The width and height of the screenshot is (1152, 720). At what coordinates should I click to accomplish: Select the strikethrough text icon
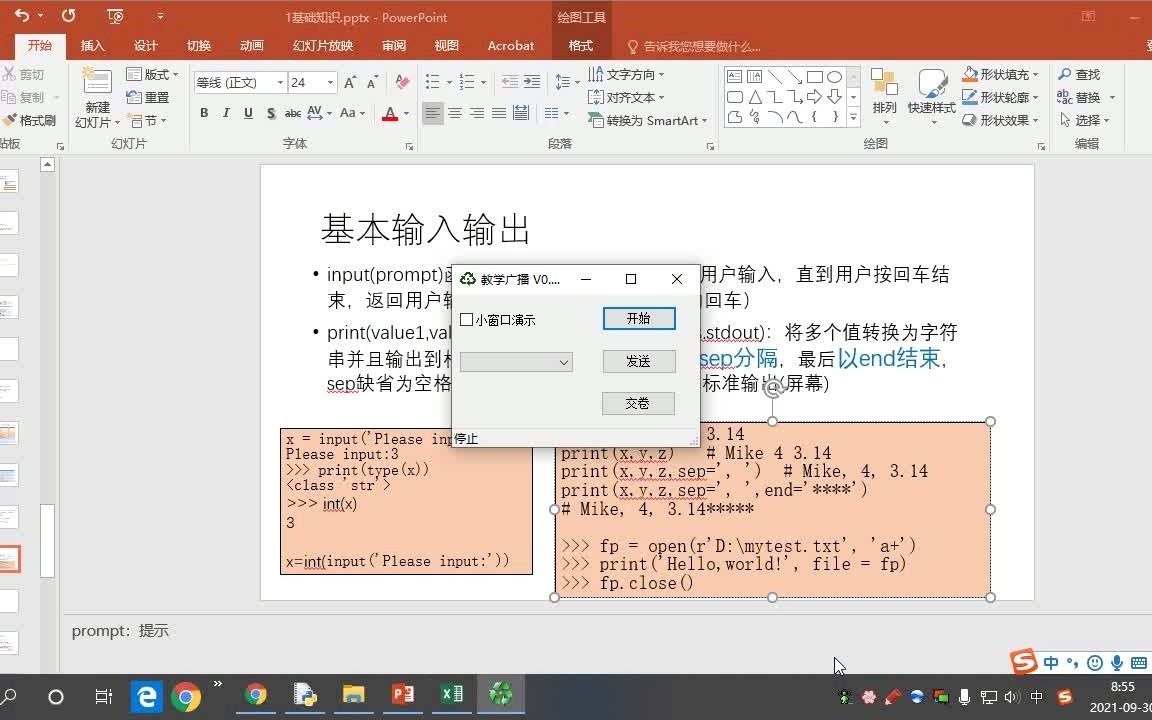[293, 113]
